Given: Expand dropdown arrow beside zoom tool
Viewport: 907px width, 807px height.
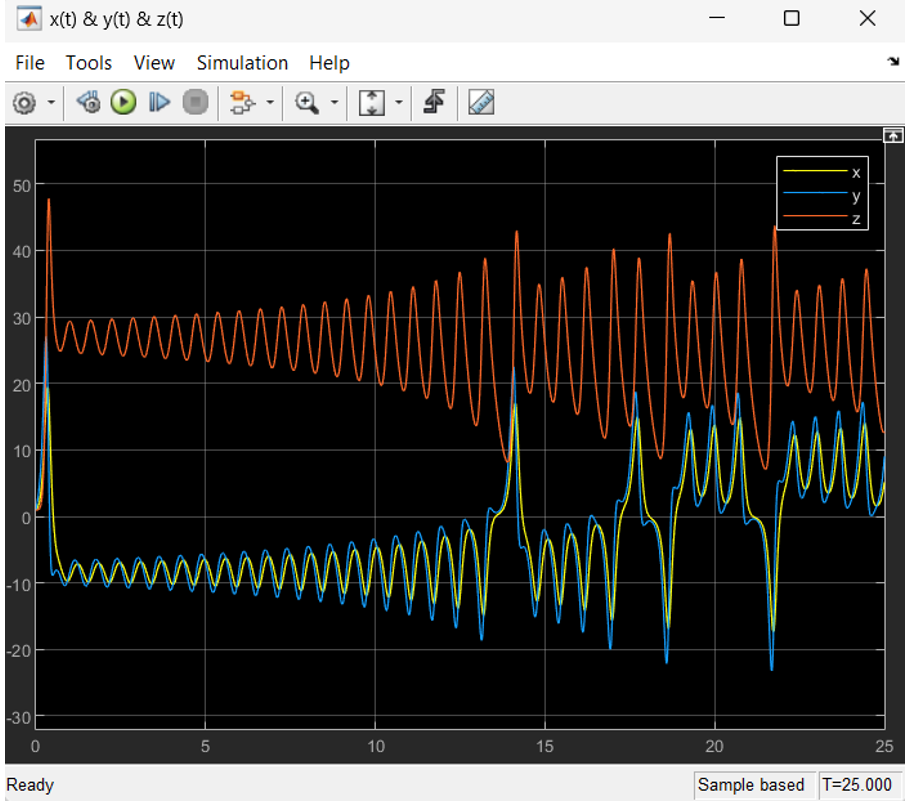Looking at the screenshot, I should click(x=334, y=103).
